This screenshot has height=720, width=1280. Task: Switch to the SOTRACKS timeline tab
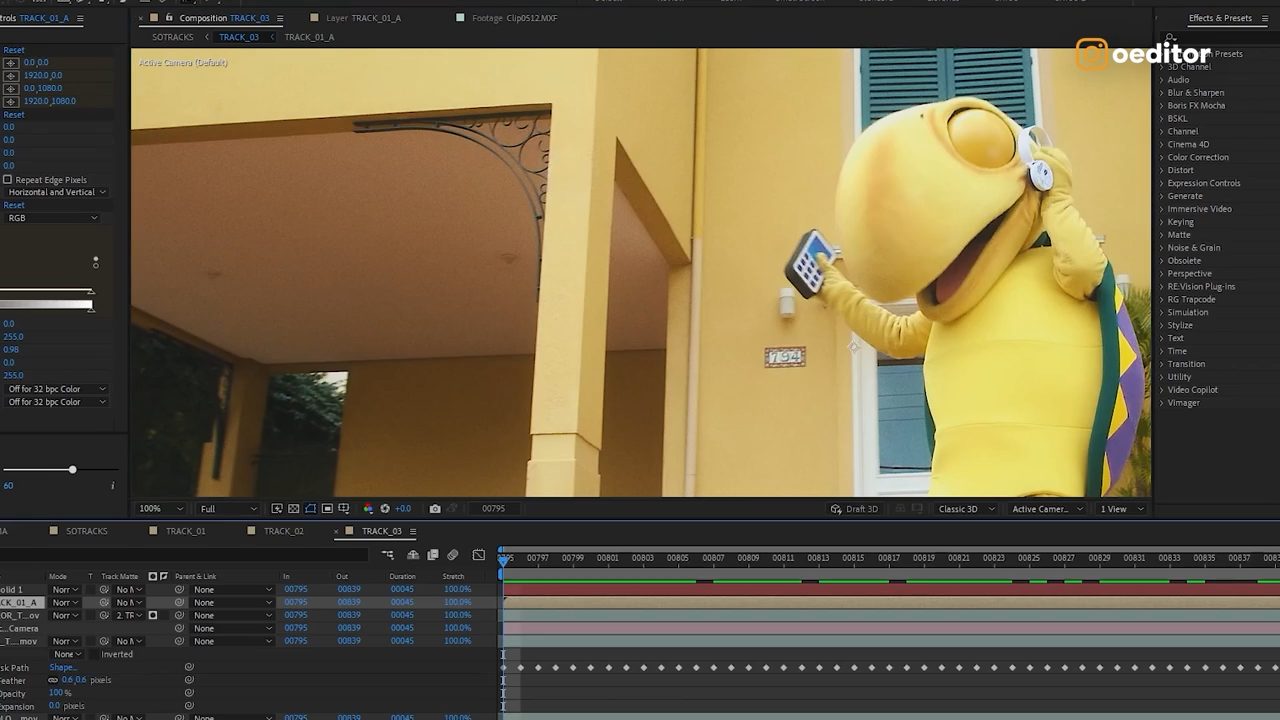point(86,531)
